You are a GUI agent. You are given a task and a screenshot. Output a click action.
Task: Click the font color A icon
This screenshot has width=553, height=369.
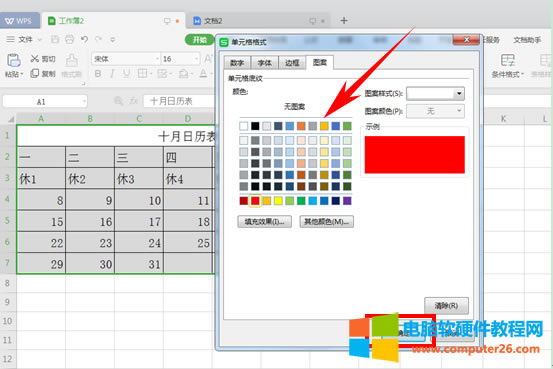click(x=203, y=74)
